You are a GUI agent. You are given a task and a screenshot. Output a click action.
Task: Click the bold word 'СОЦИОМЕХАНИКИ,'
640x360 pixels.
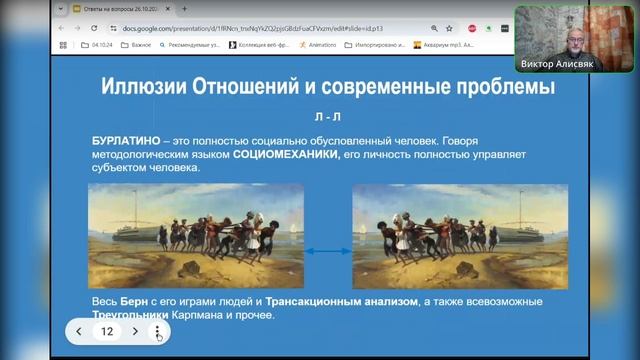pos(287,154)
